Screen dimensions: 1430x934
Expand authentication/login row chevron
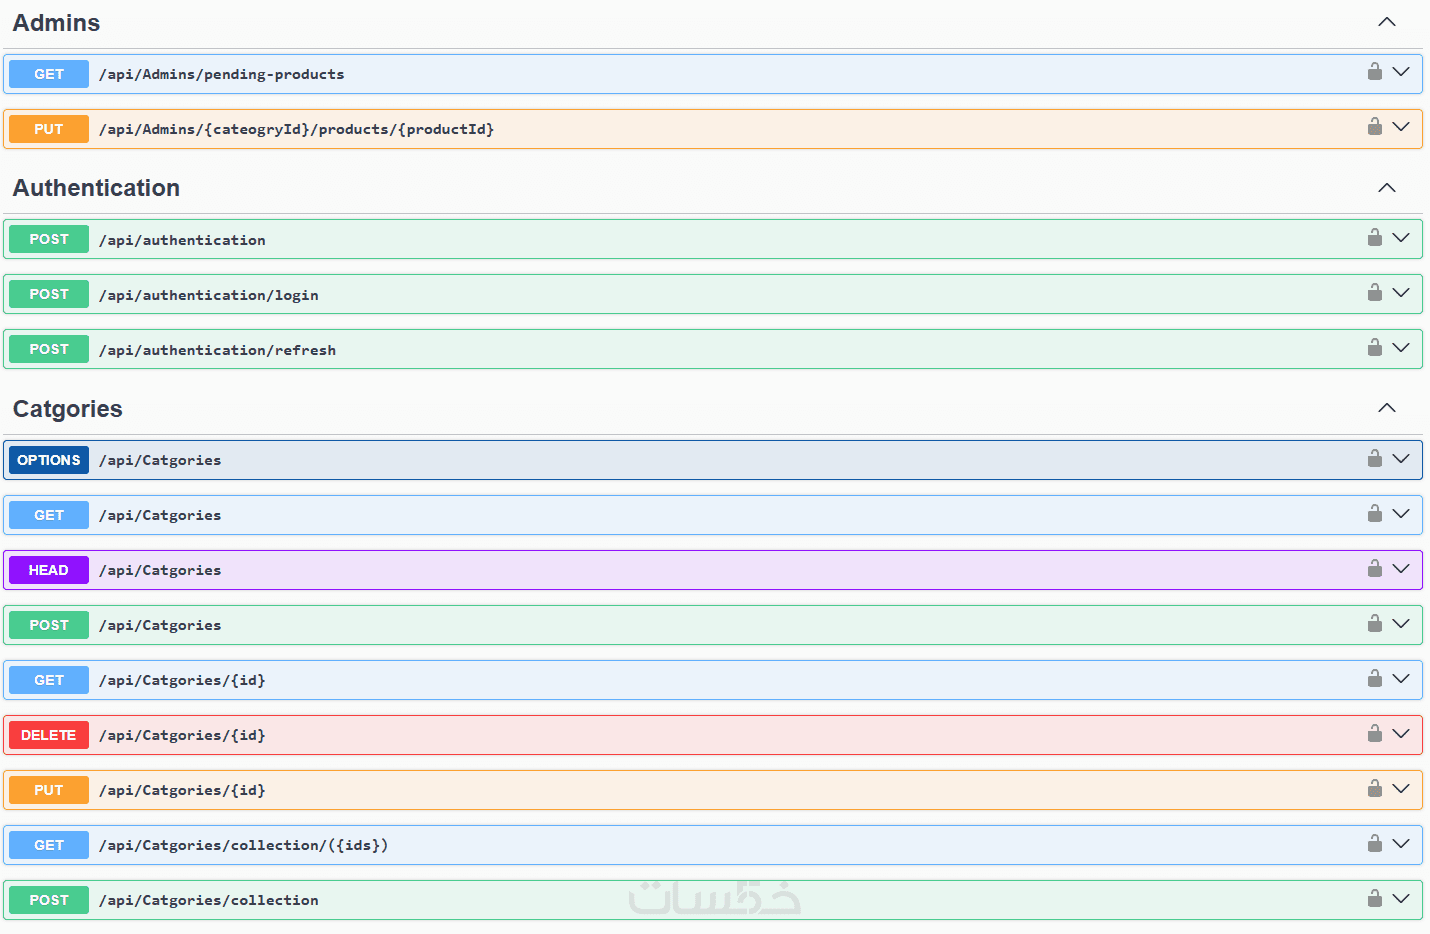click(1401, 293)
